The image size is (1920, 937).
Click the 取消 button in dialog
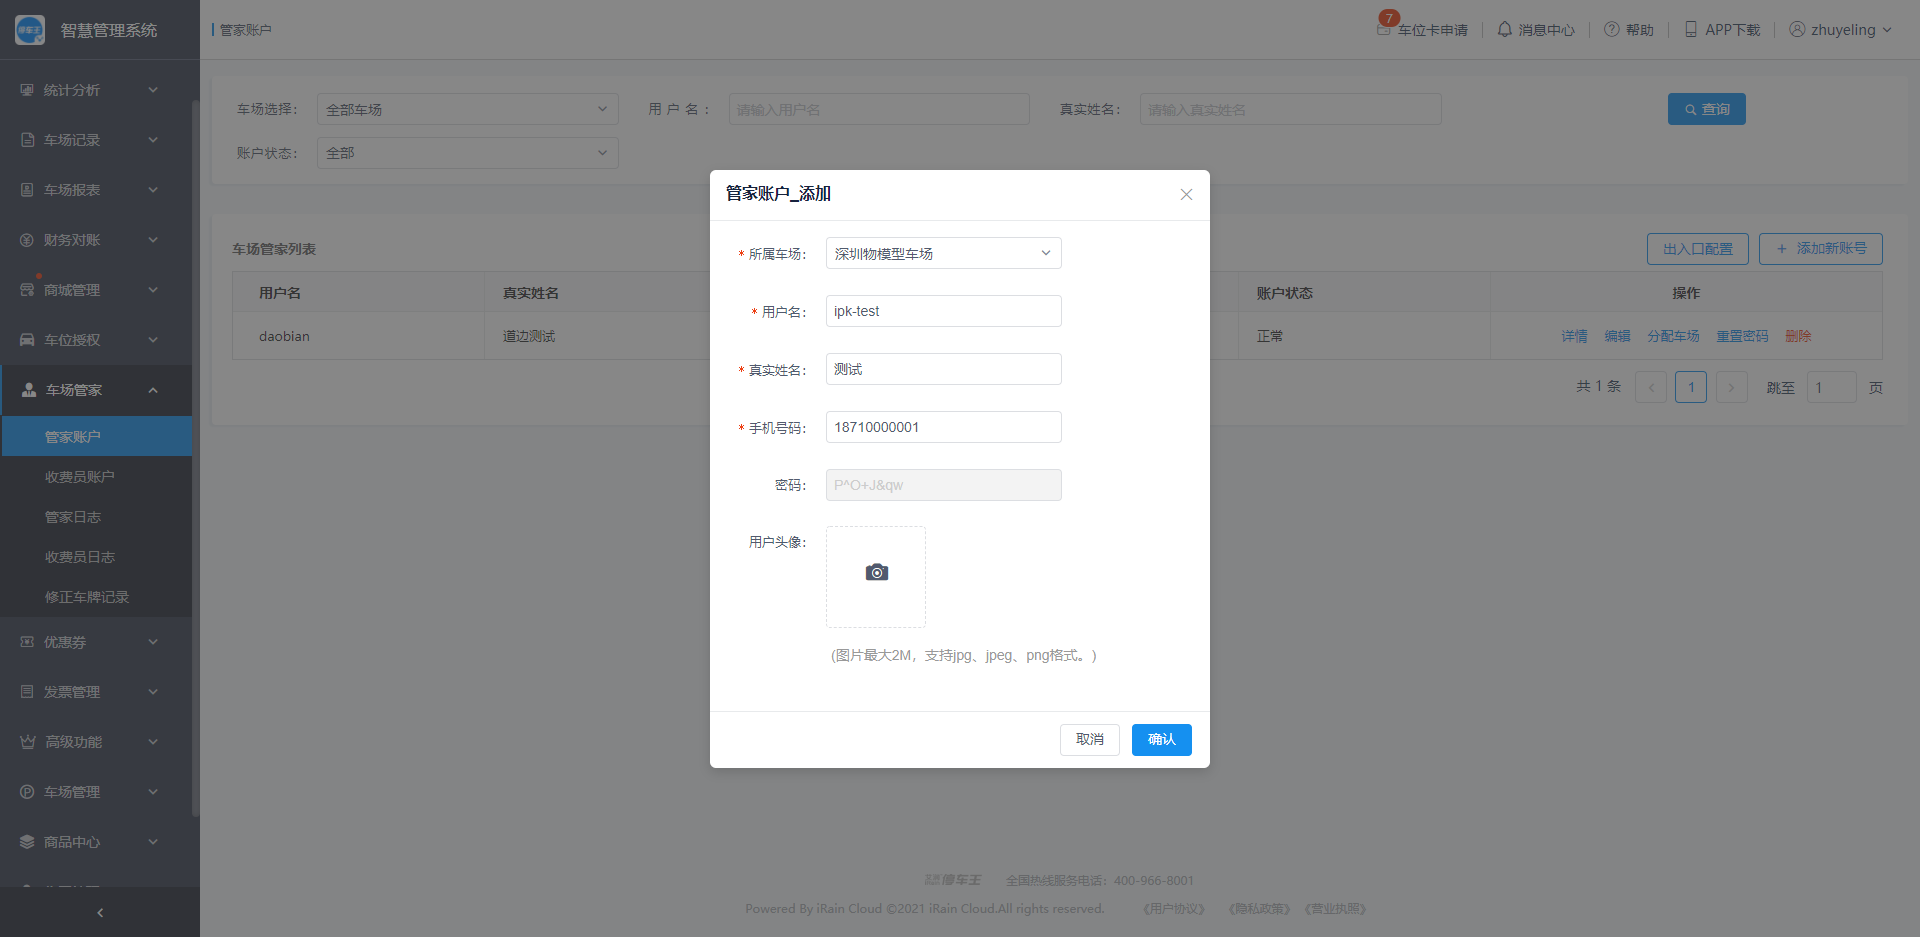click(1089, 740)
